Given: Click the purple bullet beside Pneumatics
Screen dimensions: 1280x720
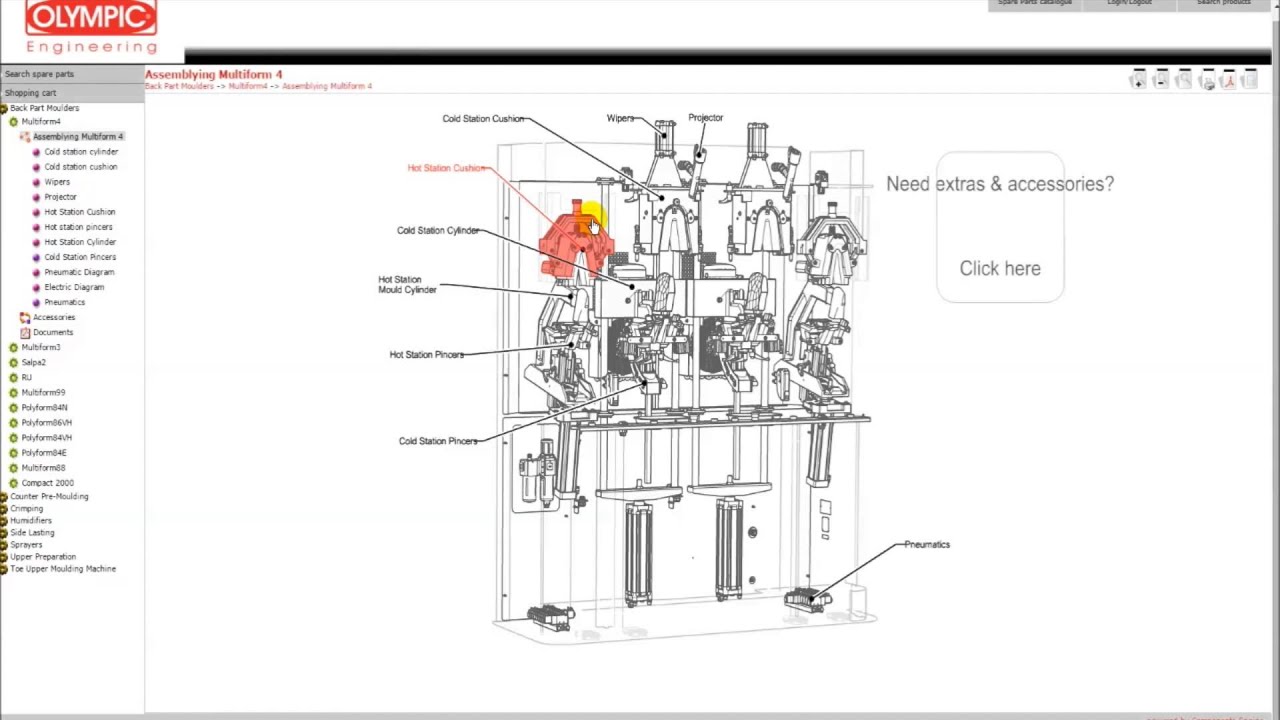Looking at the screenshot, I should tap(37, 302).
